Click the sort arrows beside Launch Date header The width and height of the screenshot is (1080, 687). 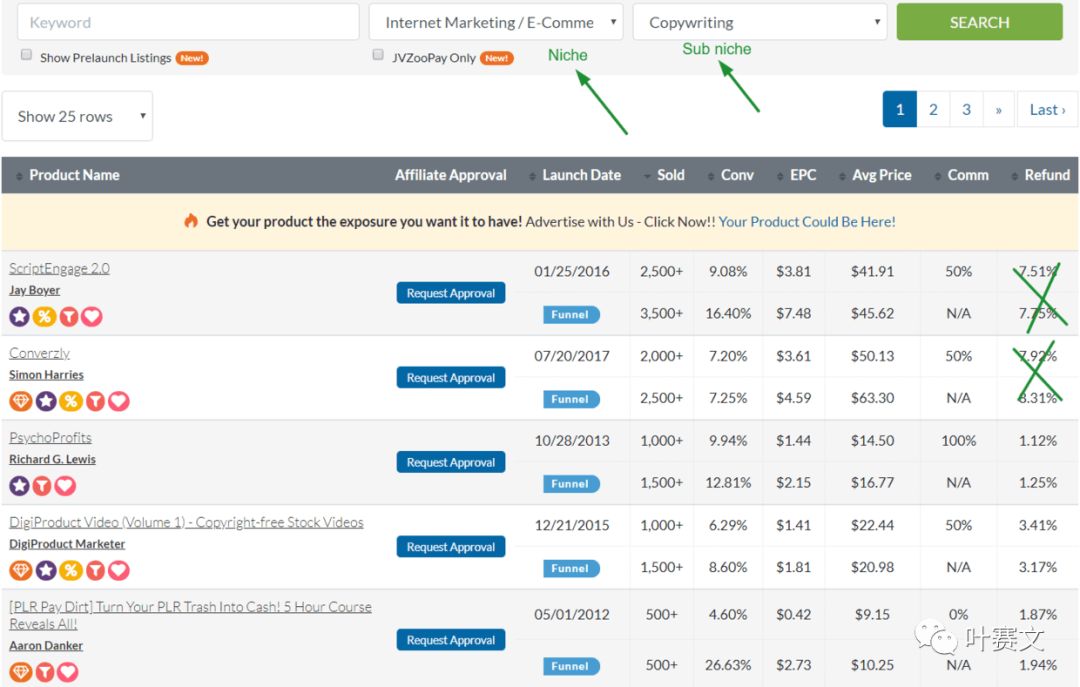tap(532, 176)
